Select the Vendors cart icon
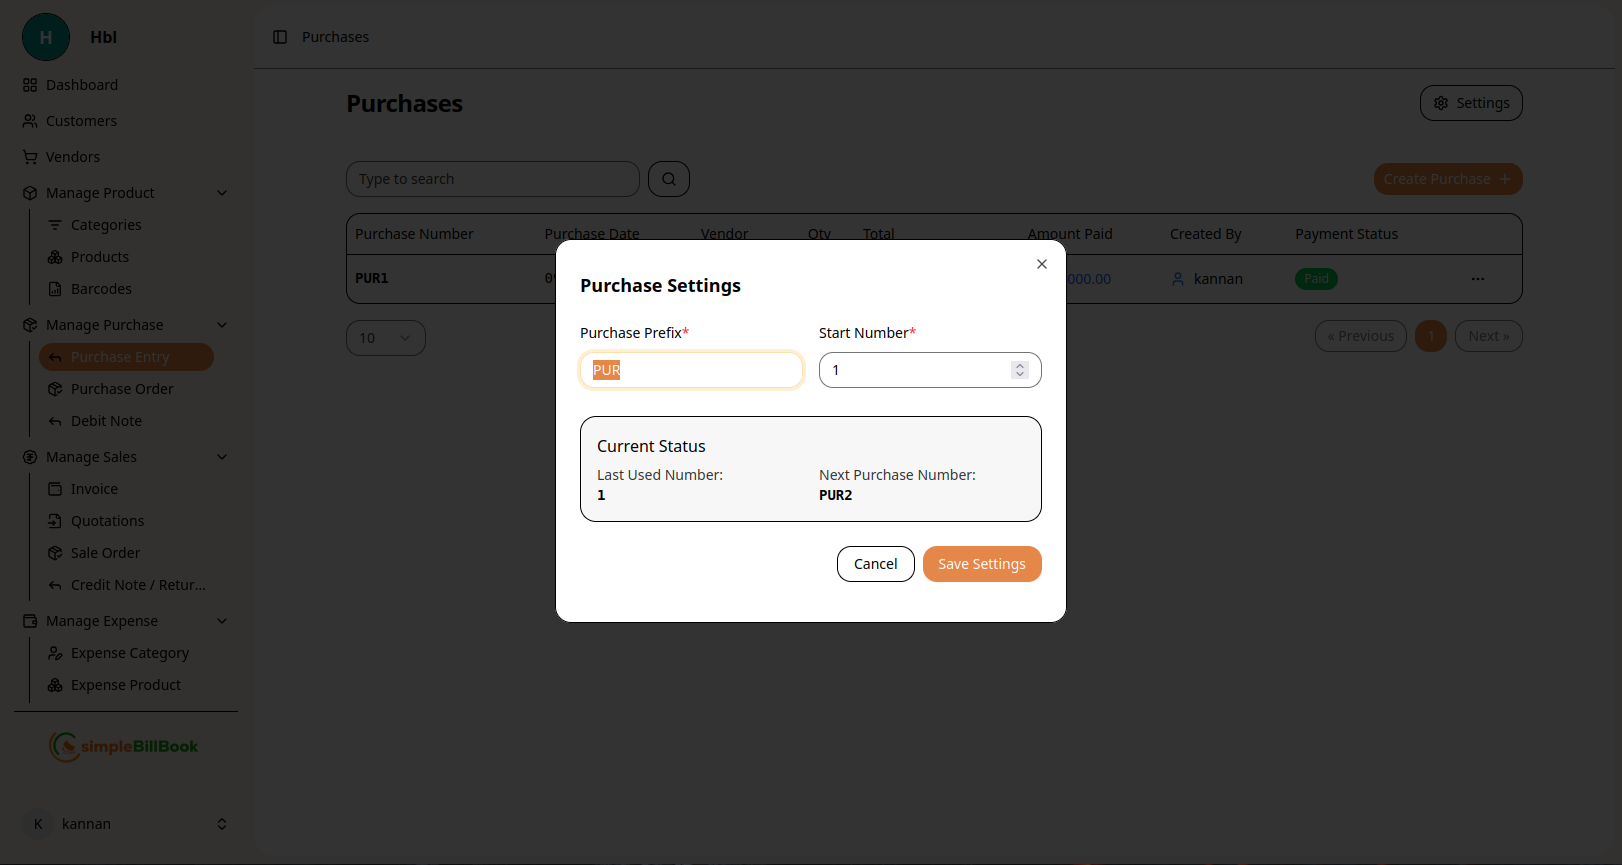The image size is (1622, 865). click(x=30, y=157)
